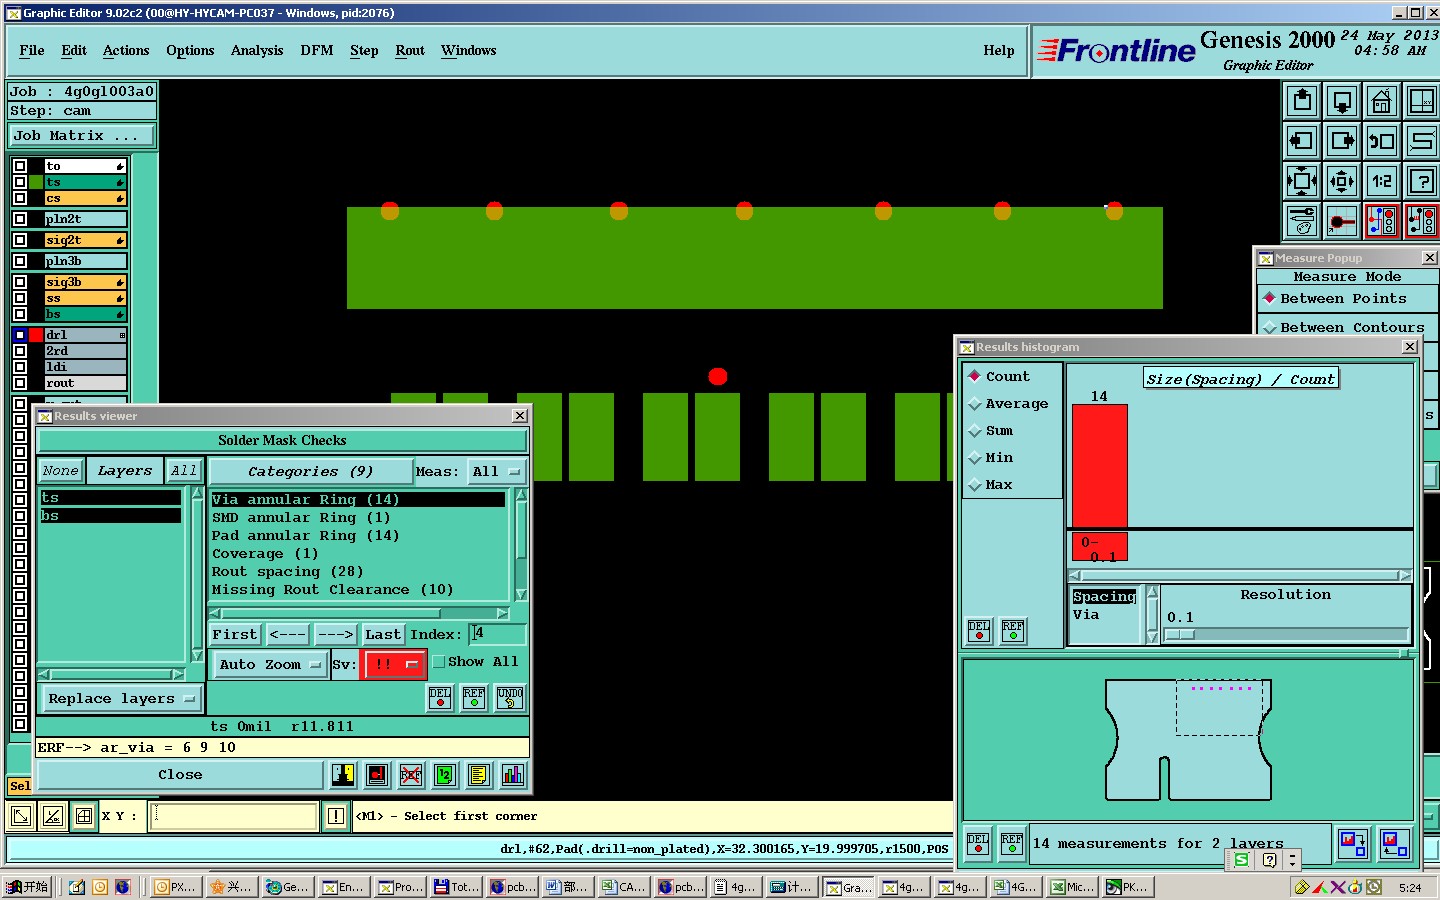Click the All layers button
Screen dimensions: 1440x900
coord(184,471)
